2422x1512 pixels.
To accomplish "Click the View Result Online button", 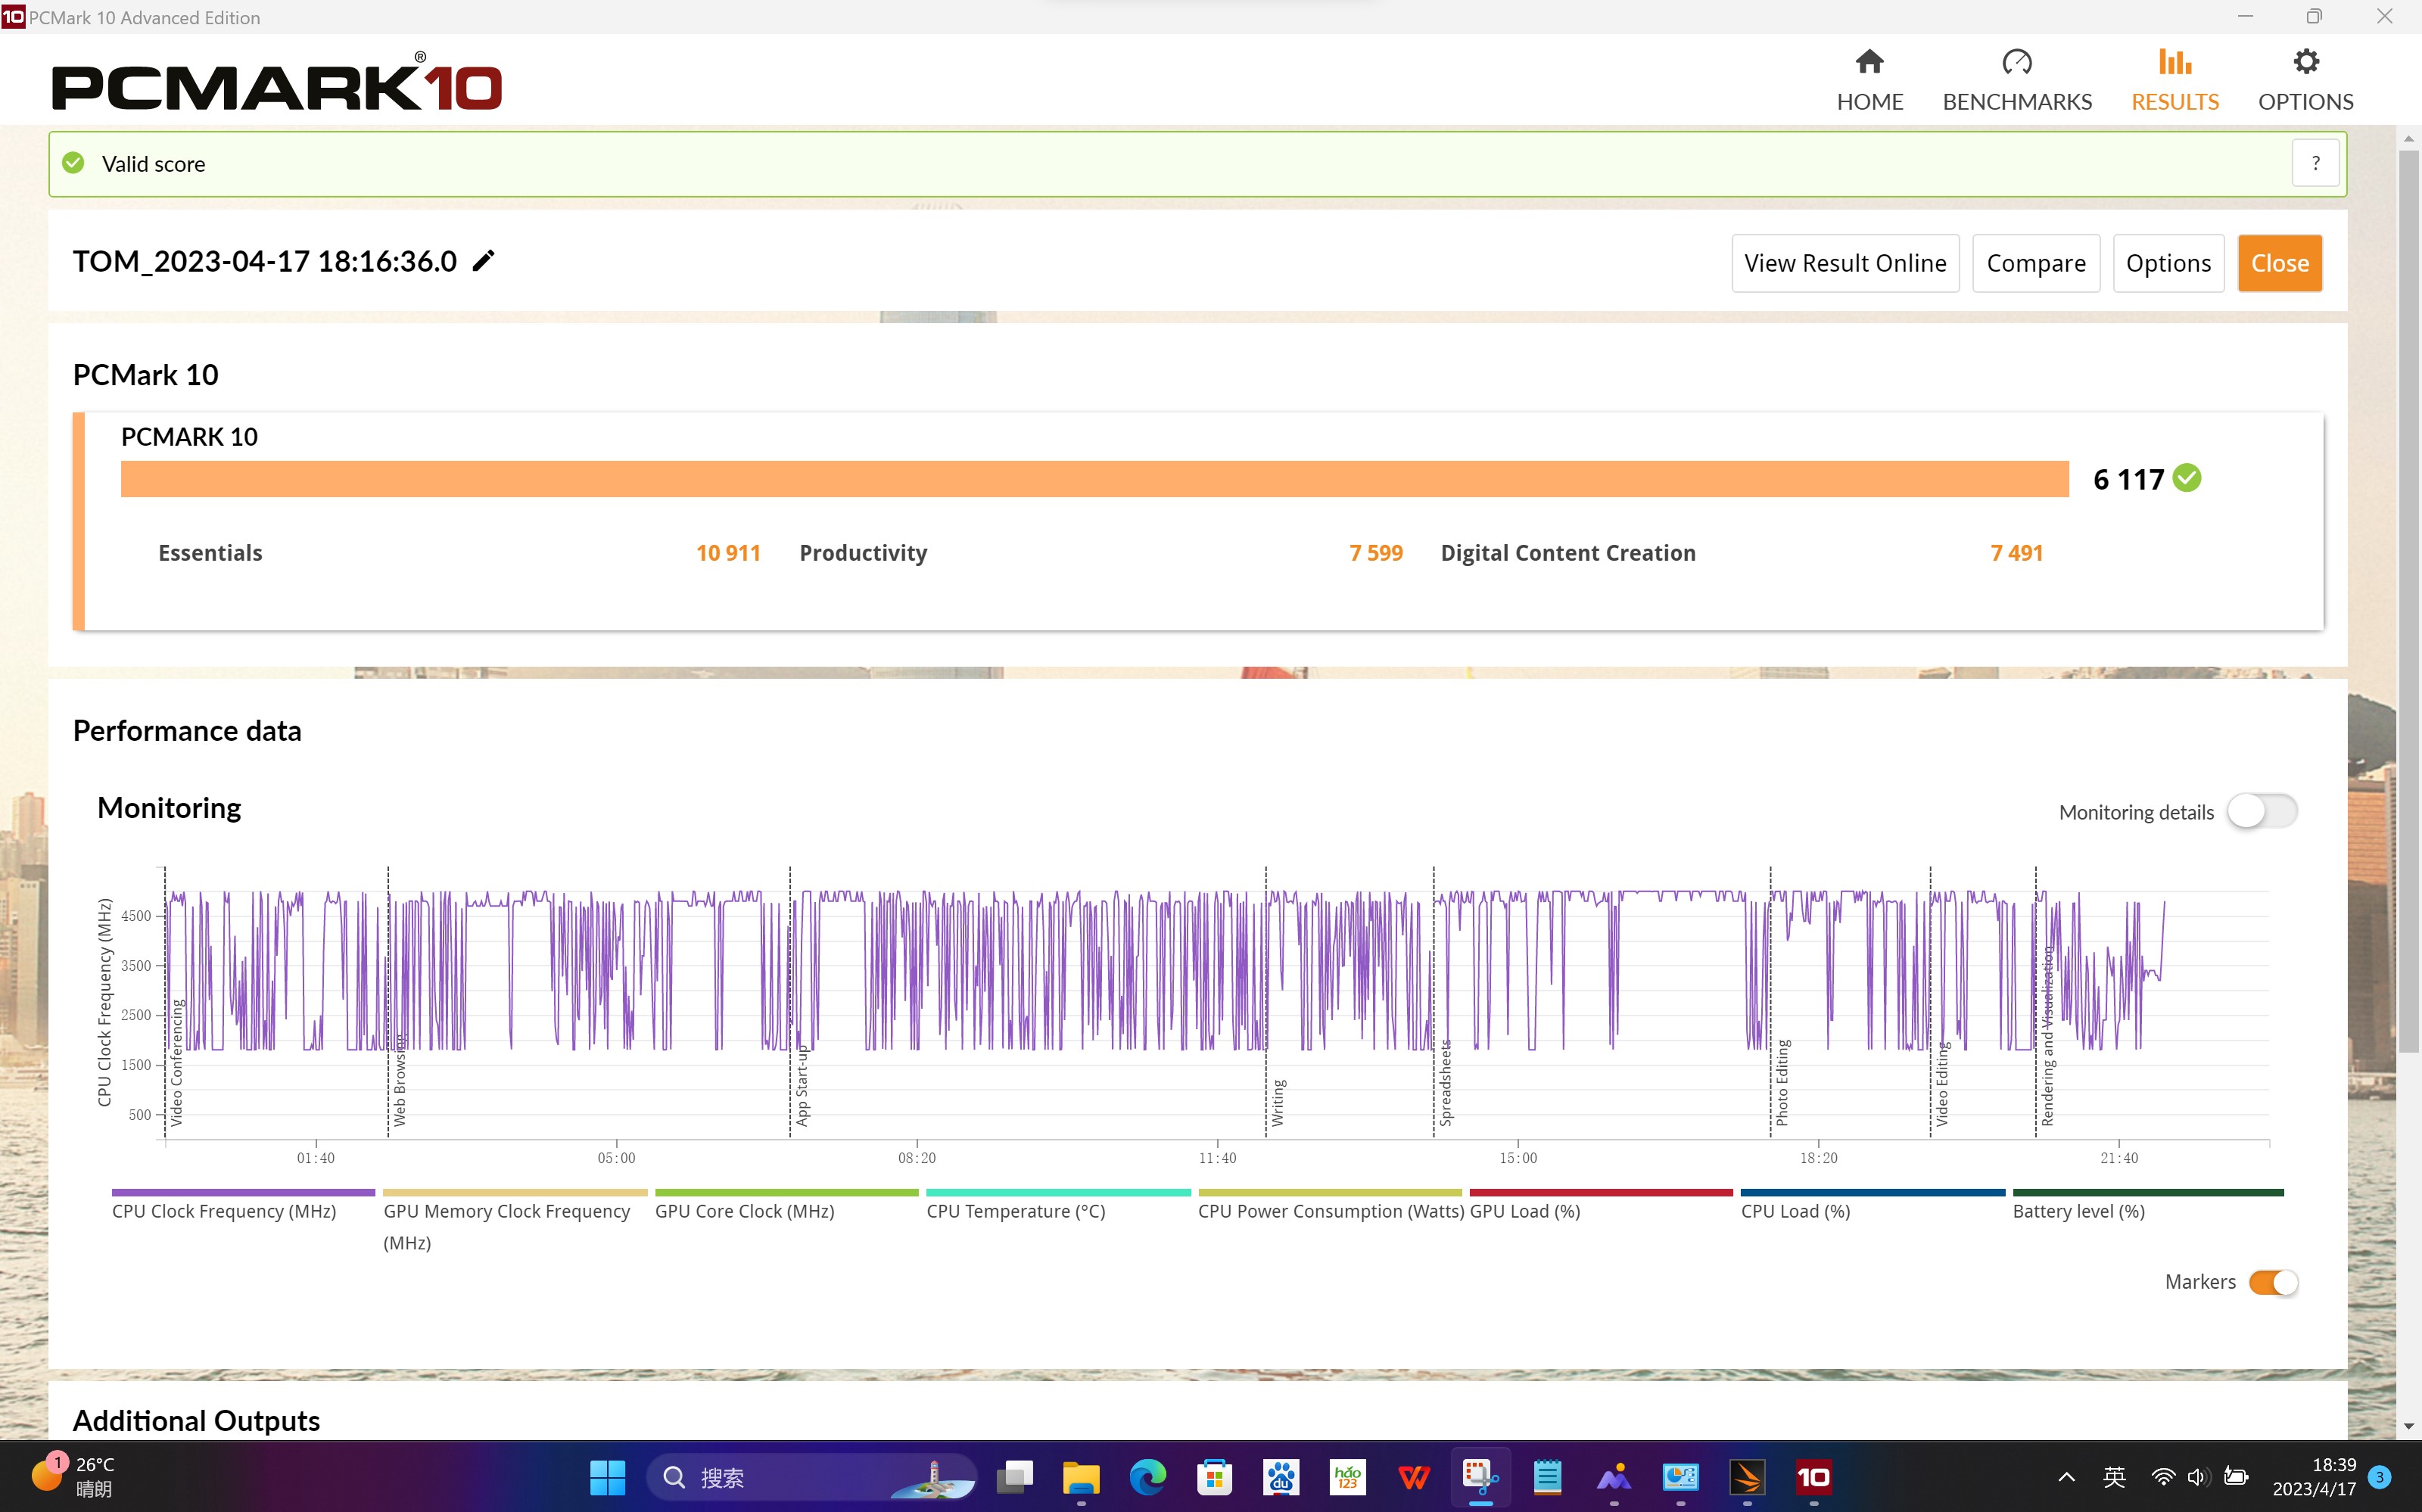I will (x=1845, y=263).
